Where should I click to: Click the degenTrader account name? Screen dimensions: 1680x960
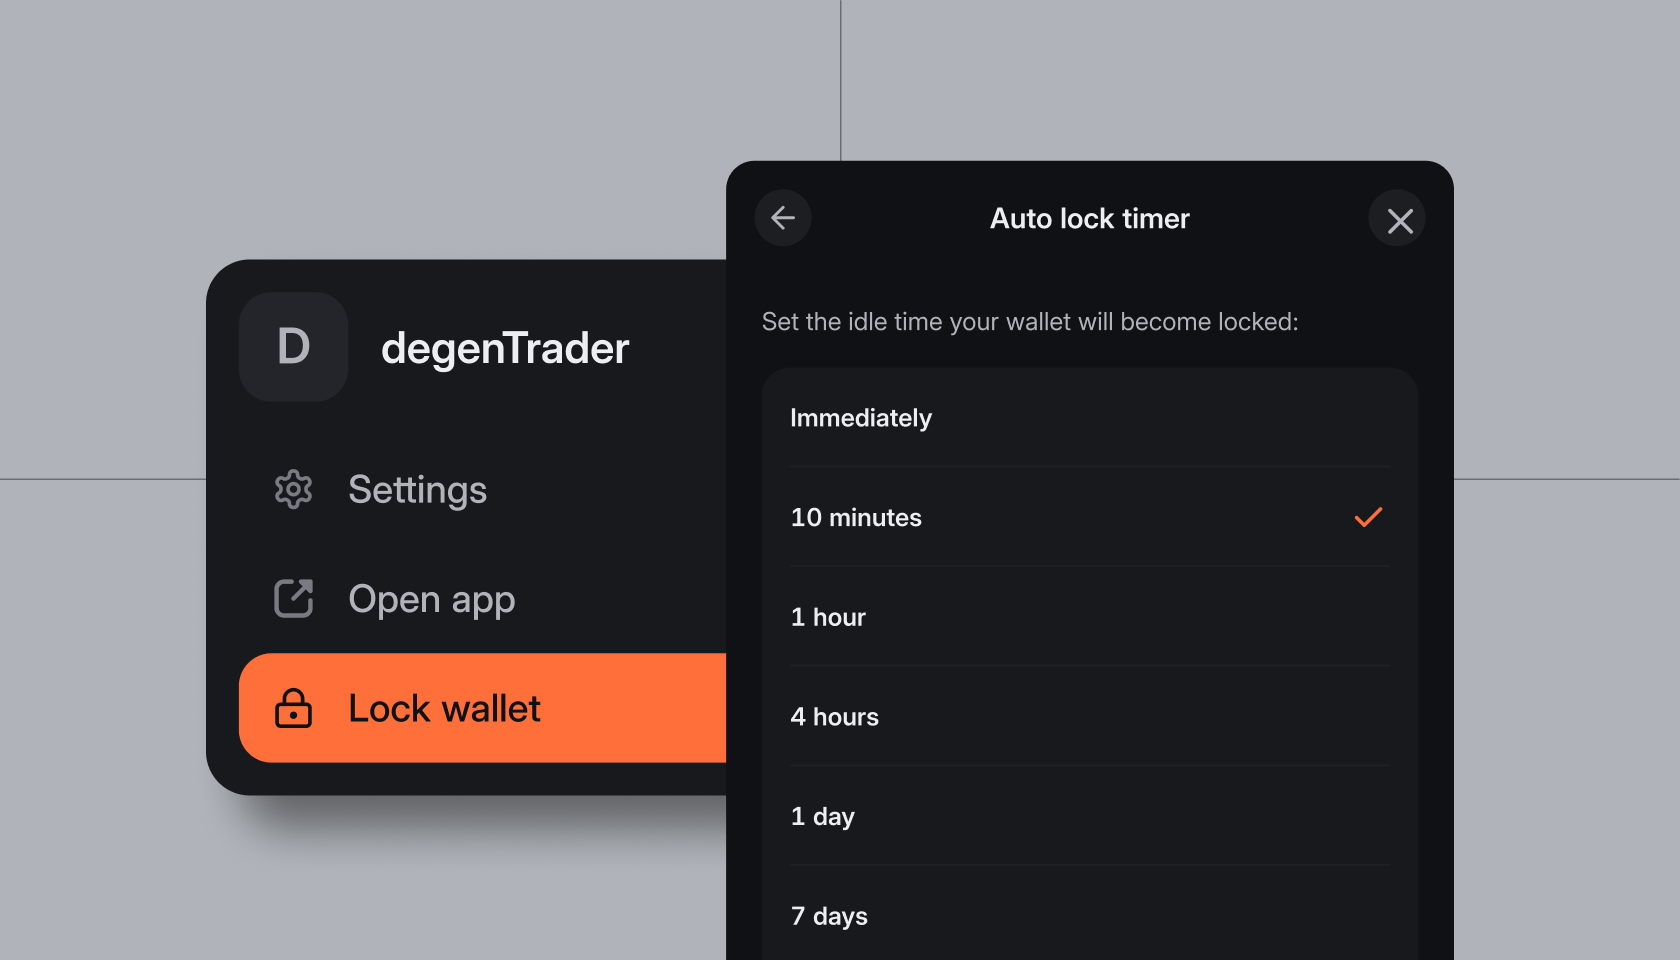505,348
